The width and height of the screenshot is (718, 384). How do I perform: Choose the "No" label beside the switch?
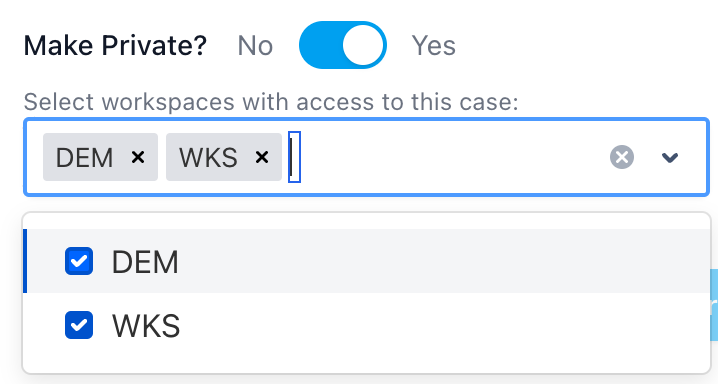[255, 46]
